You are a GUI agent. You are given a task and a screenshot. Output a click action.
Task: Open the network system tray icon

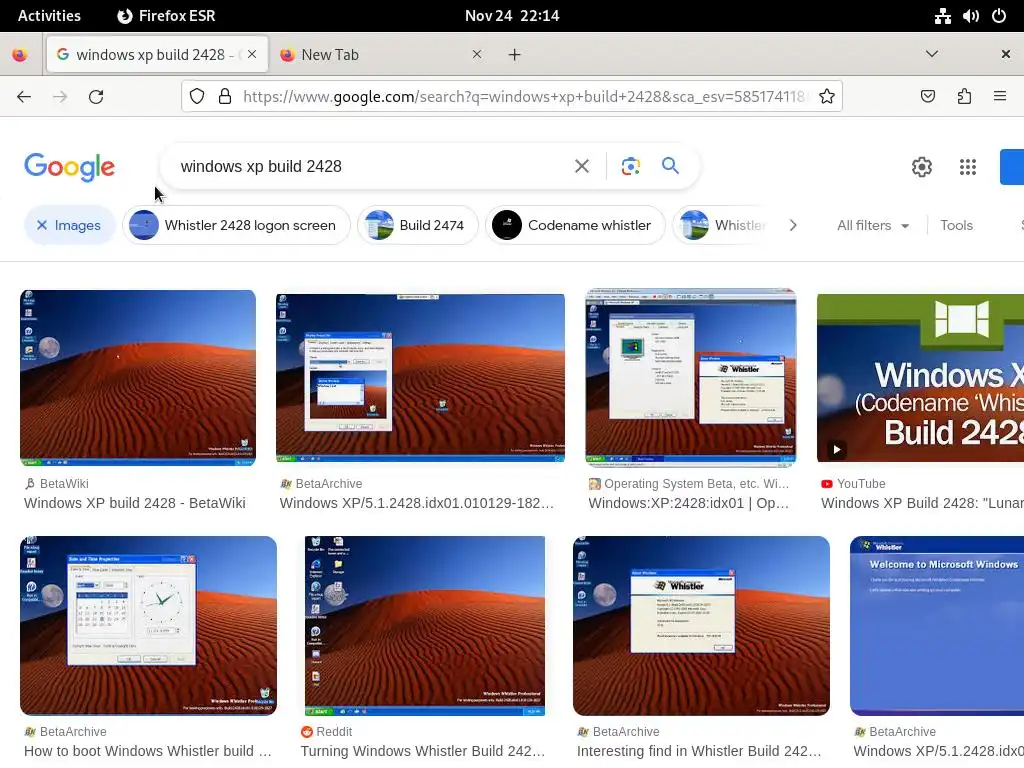click(x=942, y=16)
